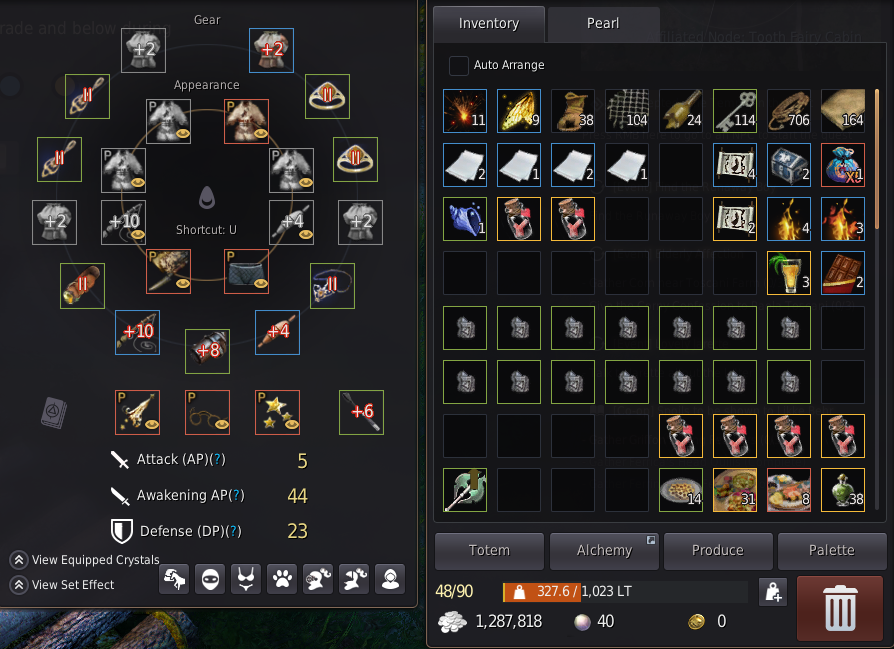Screen dimensions: 894x649
Task: Open the horse mount info icon
Action: [x=174, y=579]
